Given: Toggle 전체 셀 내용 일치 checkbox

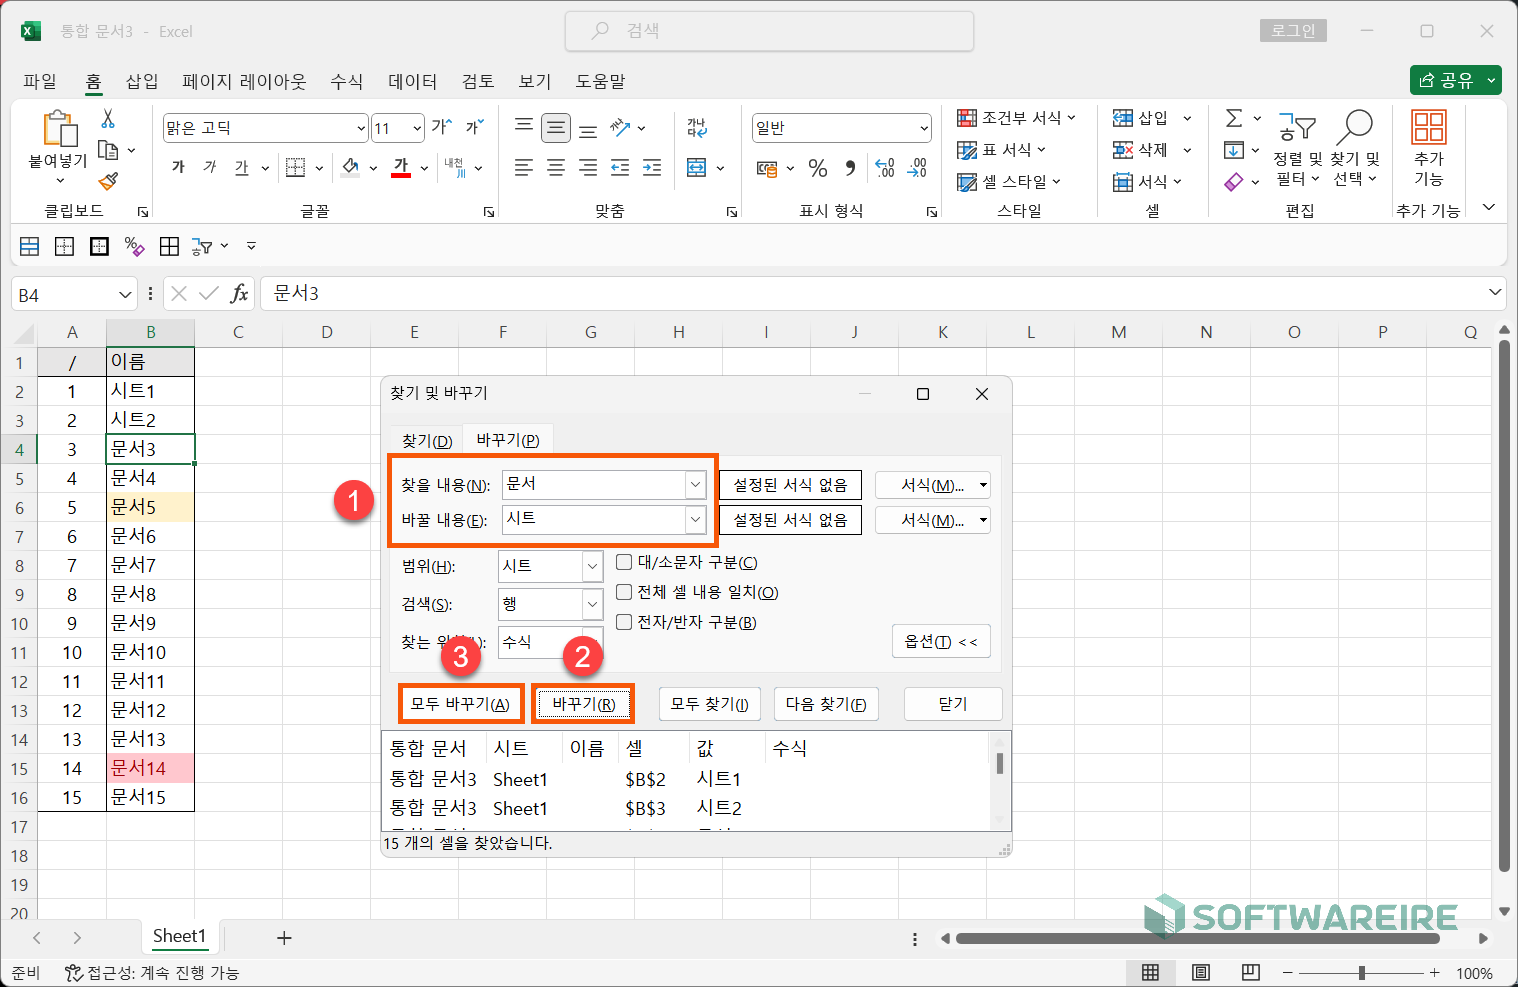Looking at the screenshot, I should tap(624, 592).
